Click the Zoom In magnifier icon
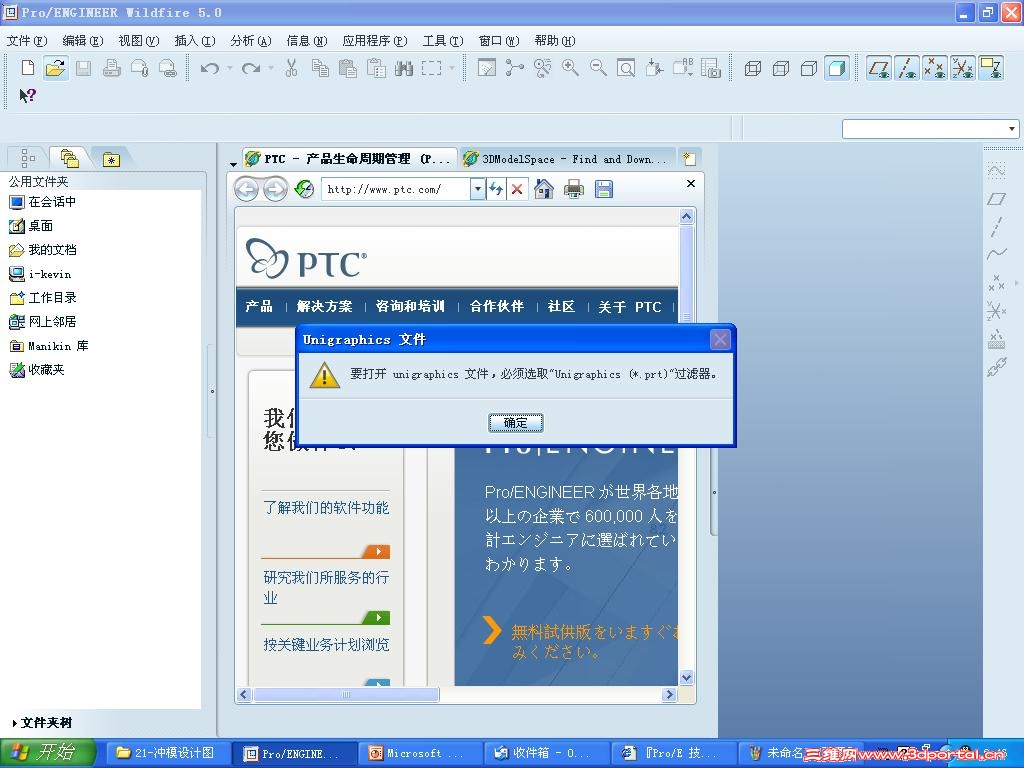The width and height of the screenshot is (1024, 768). tap(570, 67)
